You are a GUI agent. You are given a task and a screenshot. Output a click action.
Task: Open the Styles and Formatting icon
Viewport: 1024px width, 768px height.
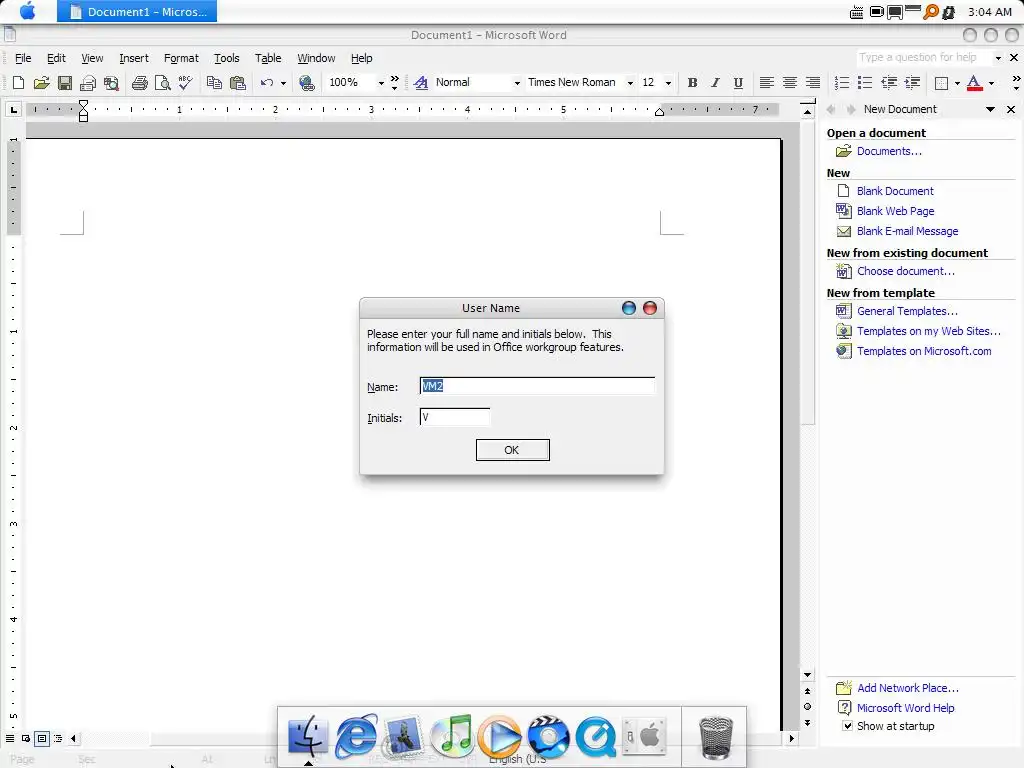point(421,83)
